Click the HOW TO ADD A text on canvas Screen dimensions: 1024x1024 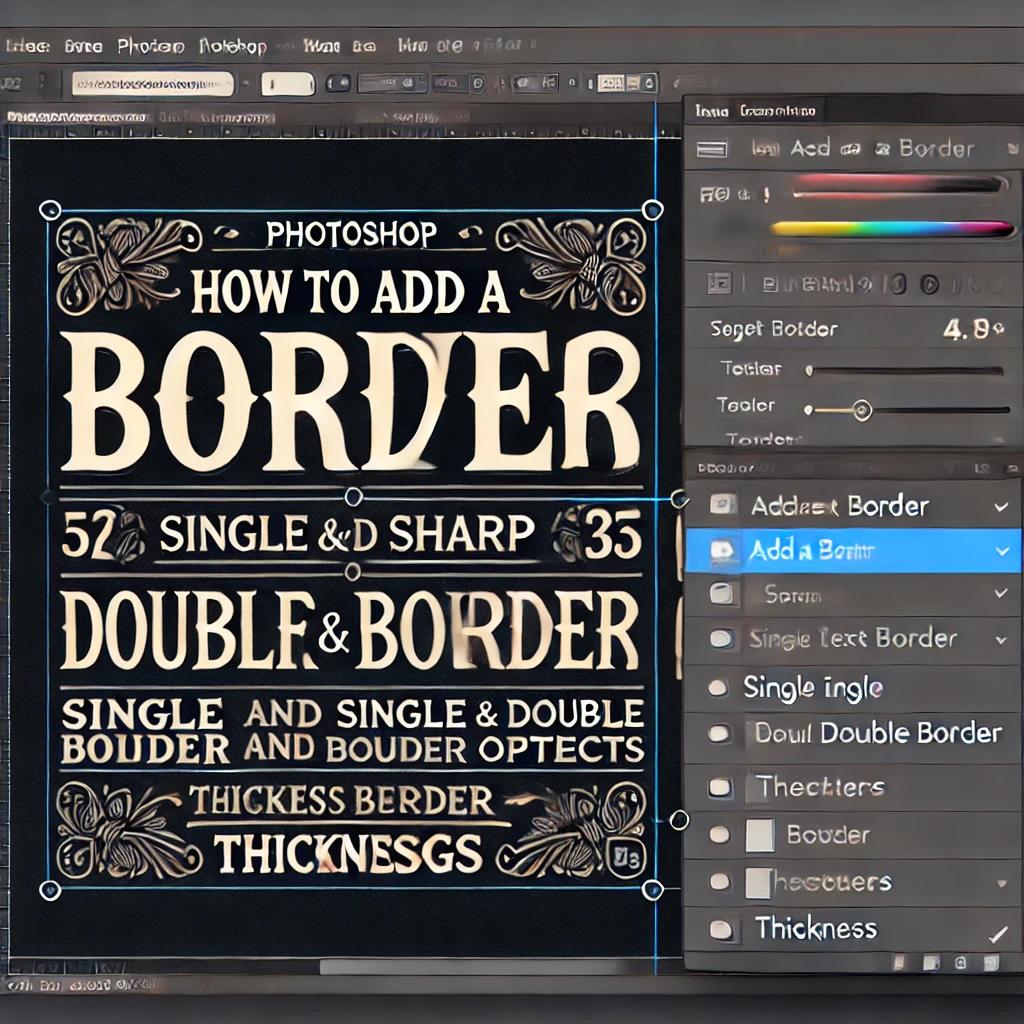(350, 291)
